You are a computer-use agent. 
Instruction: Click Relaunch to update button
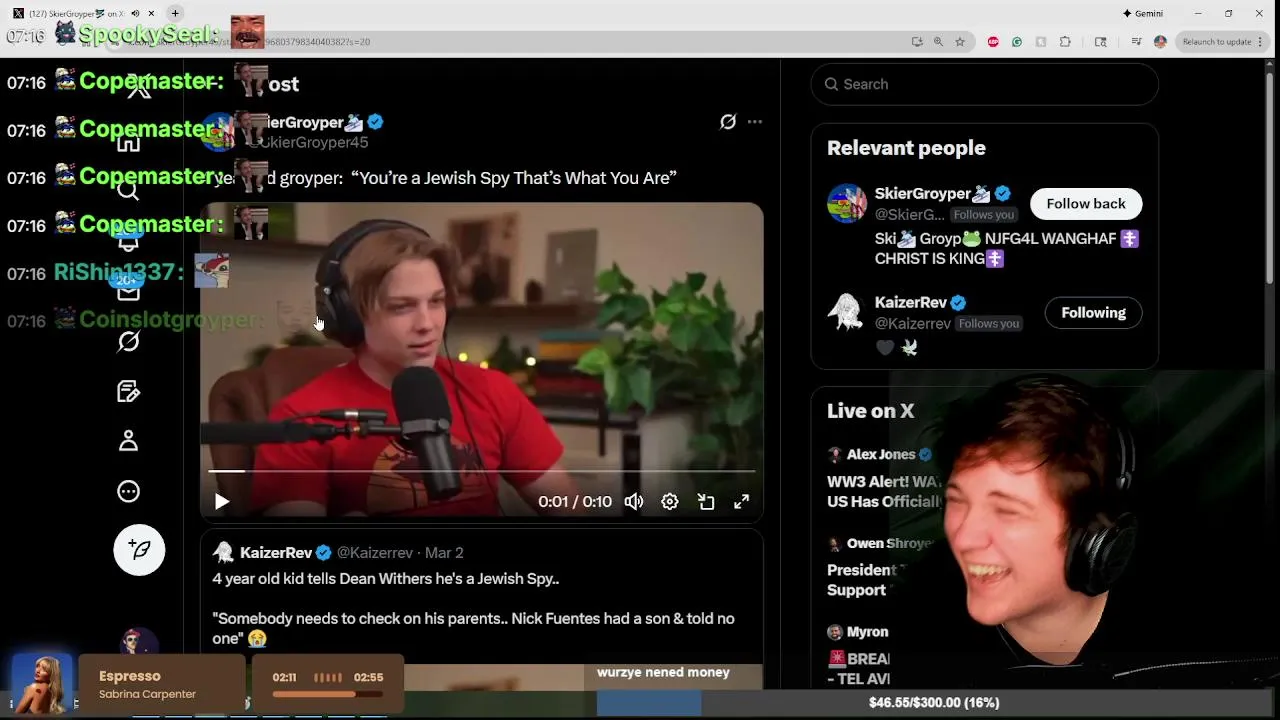1216,42
